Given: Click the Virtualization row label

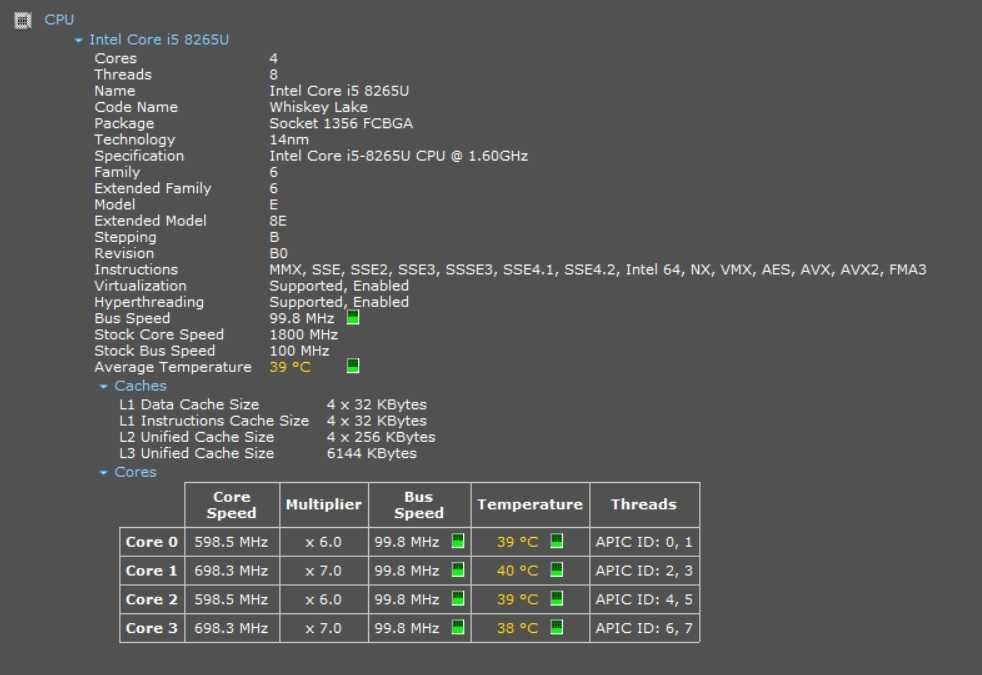Looking at the screenshot, I should (x=140, y=286).
